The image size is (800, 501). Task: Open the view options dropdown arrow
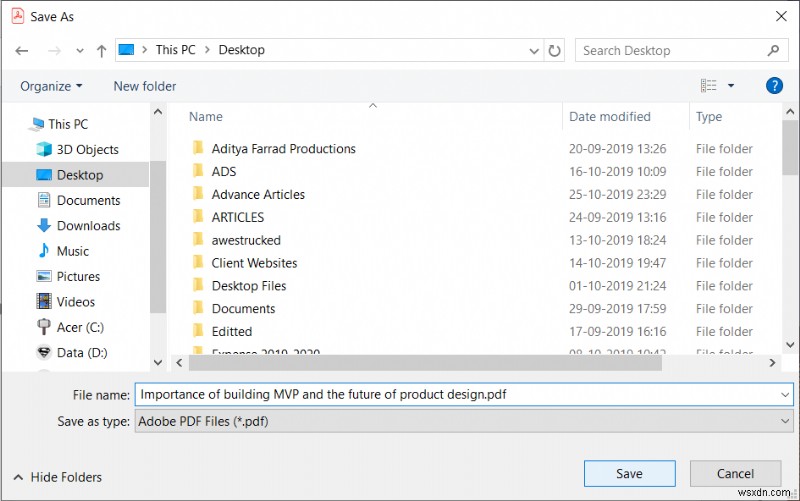click(731, 86)
